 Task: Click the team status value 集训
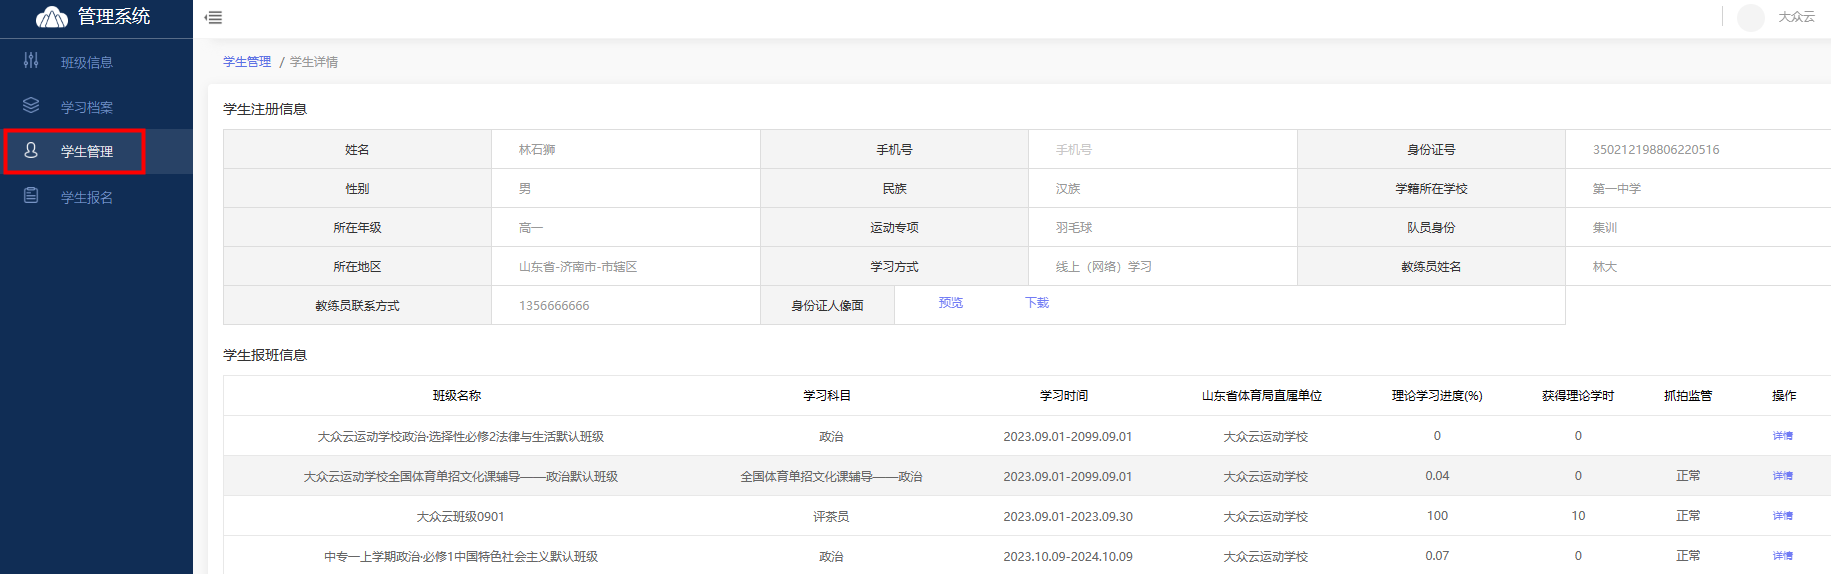pyautogui.click(x=1605, y=228)
